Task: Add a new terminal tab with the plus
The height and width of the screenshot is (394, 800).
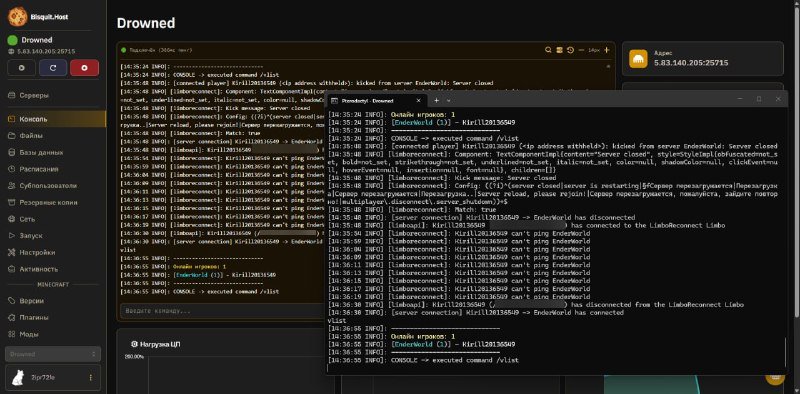Action: pos(436,101)
